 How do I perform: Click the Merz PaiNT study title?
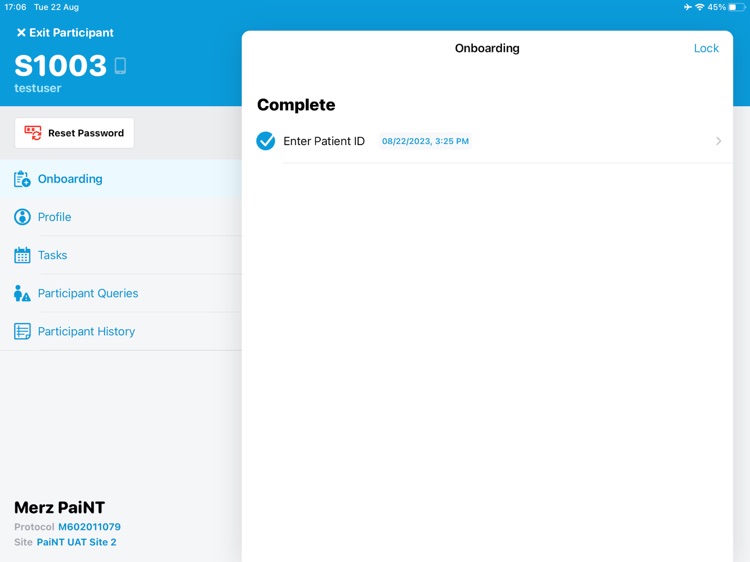pyautogui.click(x=59, y=507)
